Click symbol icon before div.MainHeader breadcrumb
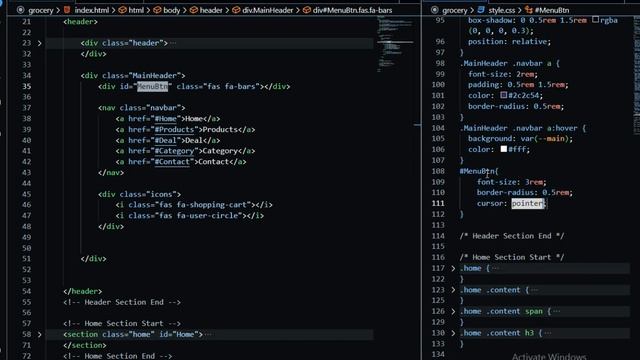Image resolution: width=640 pixels, height=360 pixels. pyautogui.click(x=236, y=10)
